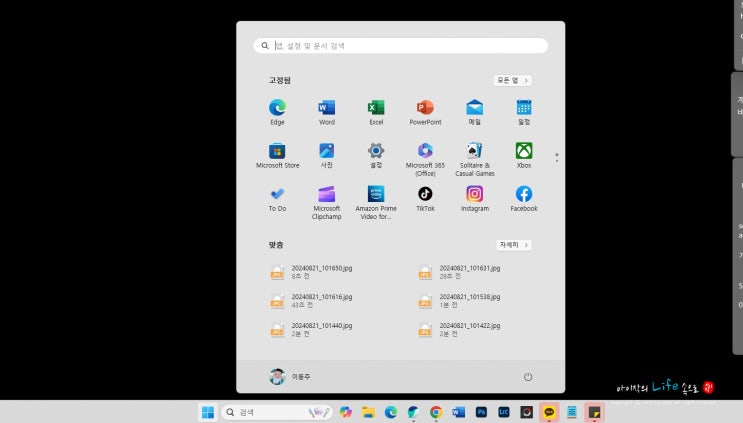Launch Microsoft 365 (Office)

tap(425, 159)
